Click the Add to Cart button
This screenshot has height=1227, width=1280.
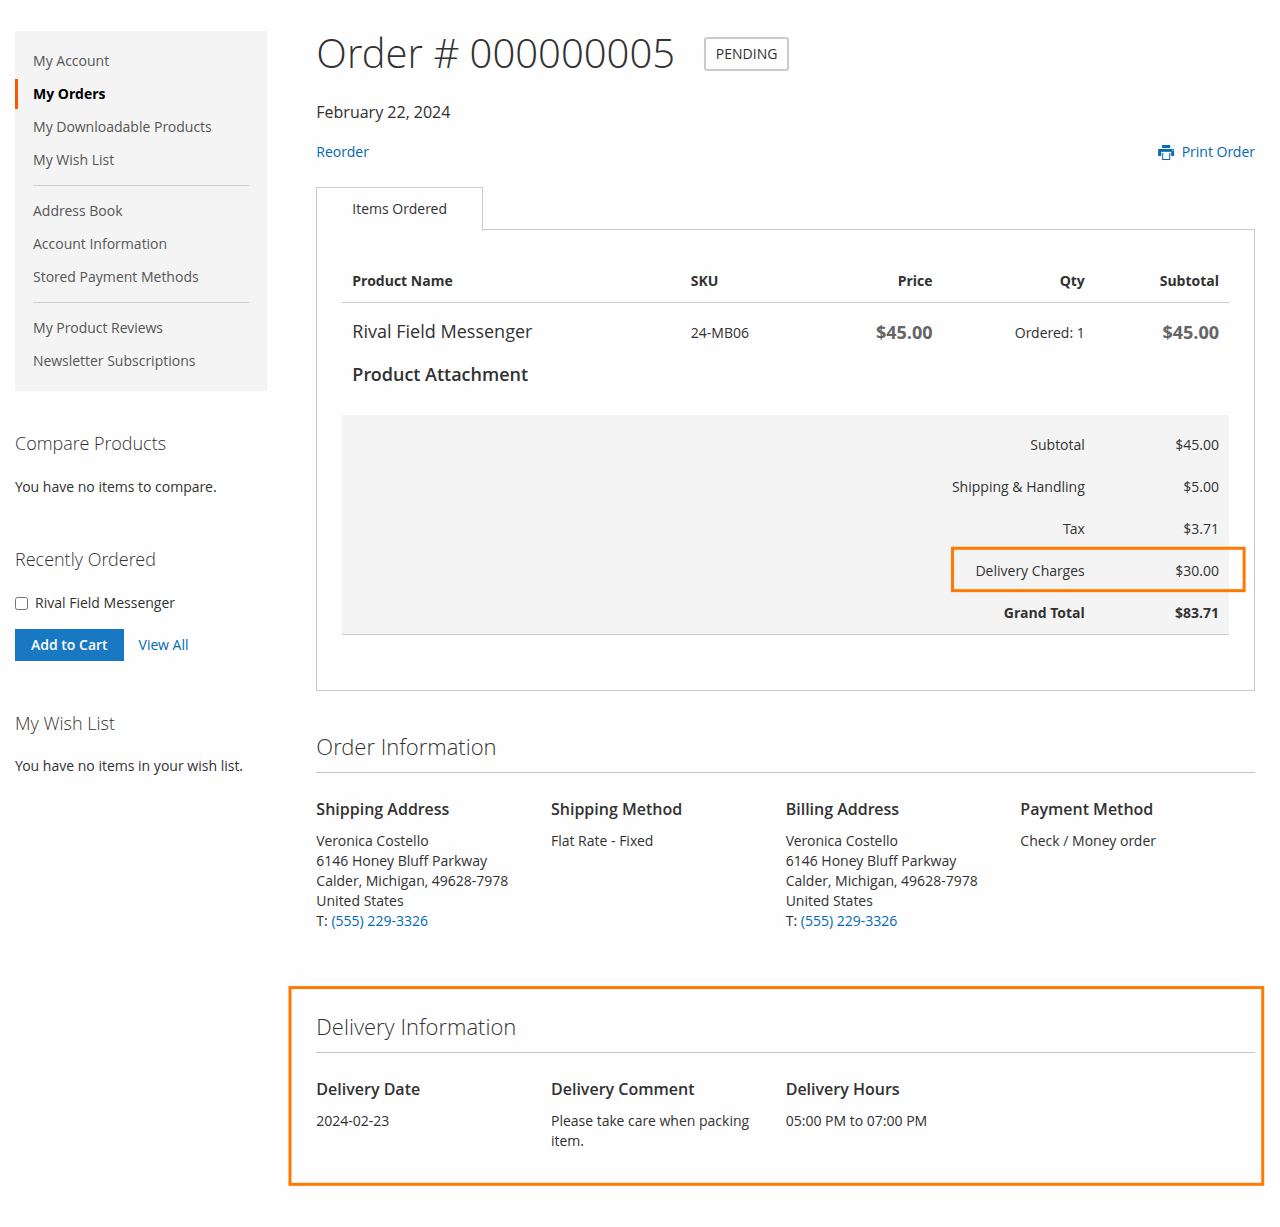[x=69, y=645]
